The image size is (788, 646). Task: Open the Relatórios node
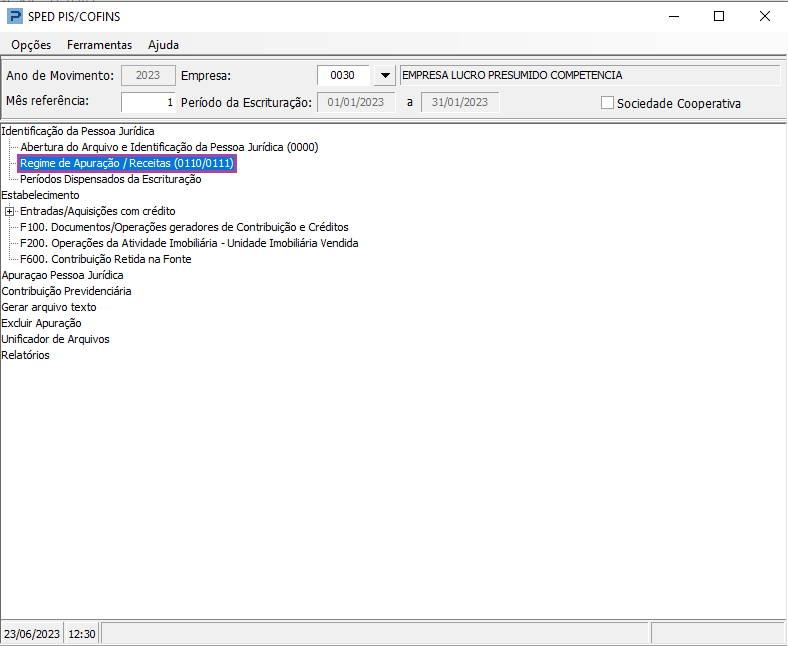[x=25, y=355]
